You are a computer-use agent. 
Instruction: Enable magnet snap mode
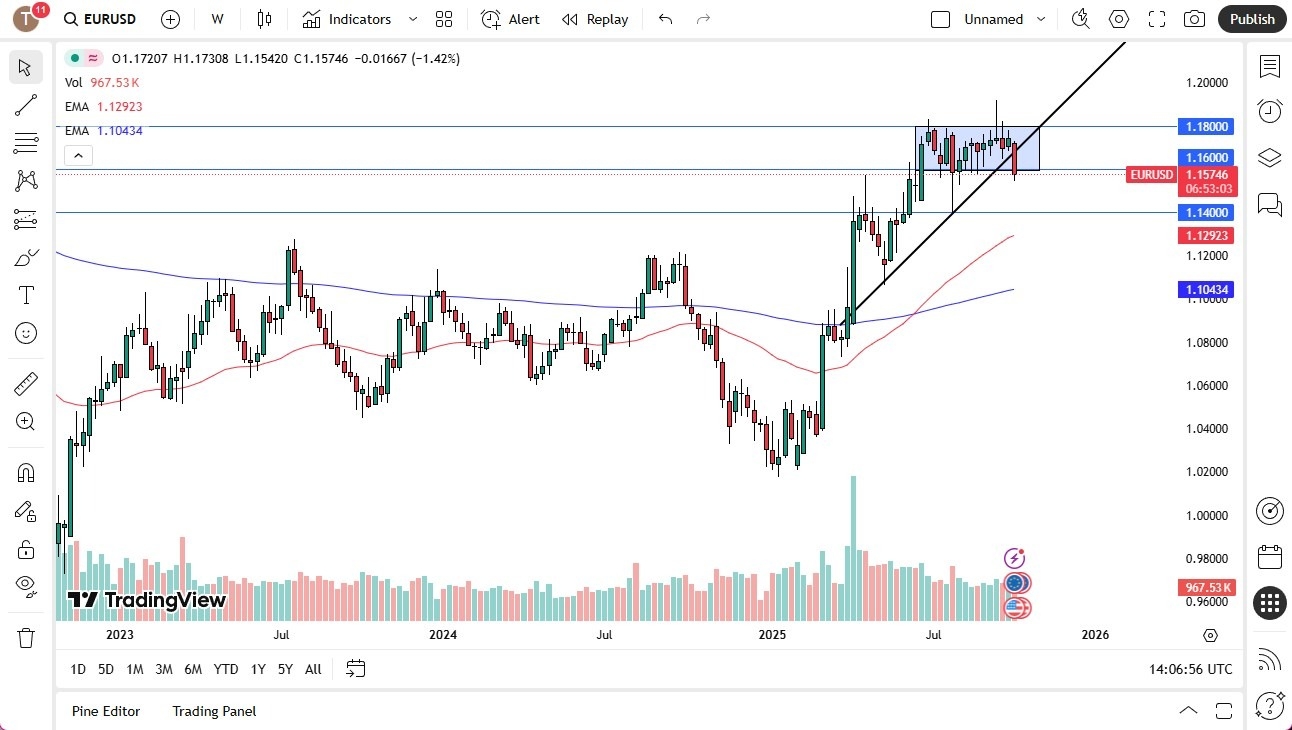[x=25, y=472]
